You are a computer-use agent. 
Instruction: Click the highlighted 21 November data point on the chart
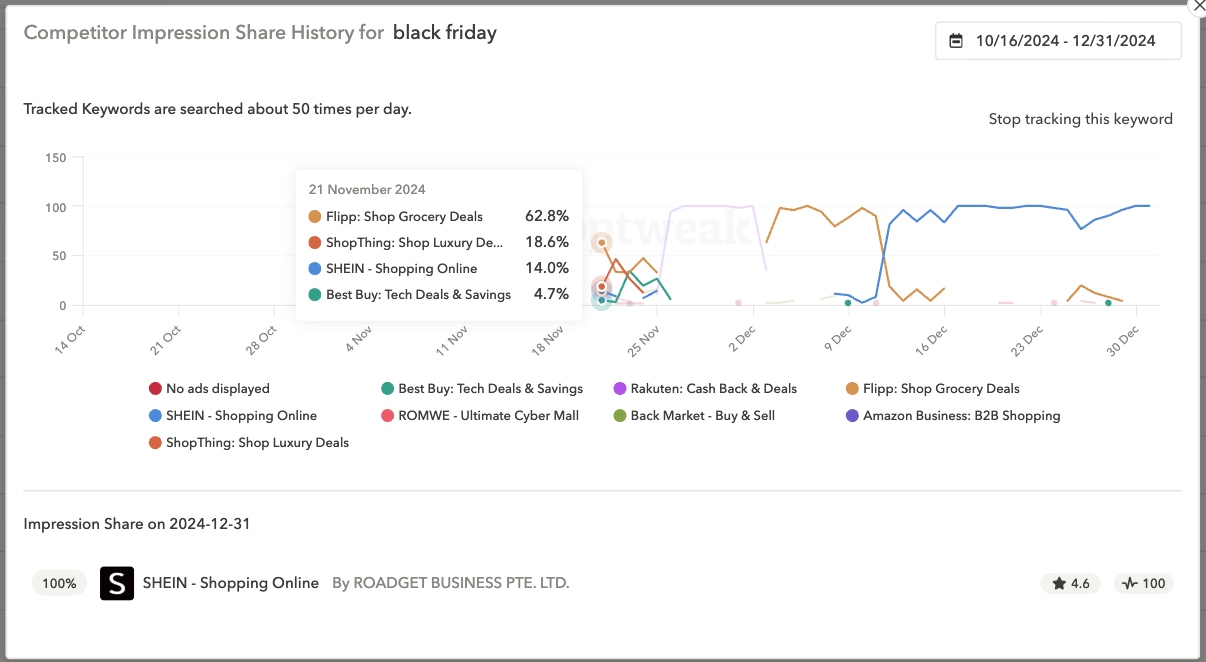601,241
